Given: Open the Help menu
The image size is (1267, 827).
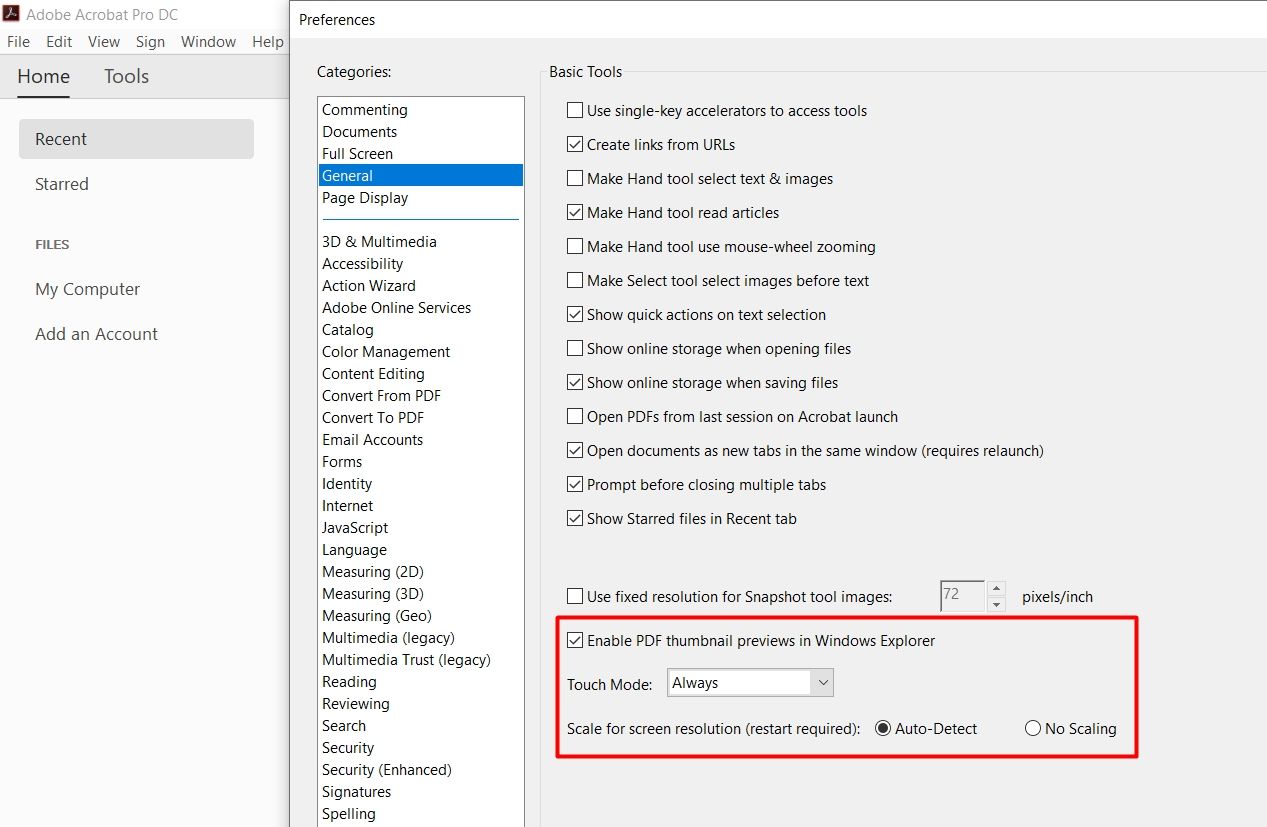Looking at the screenshot, I should pos(268,42).
